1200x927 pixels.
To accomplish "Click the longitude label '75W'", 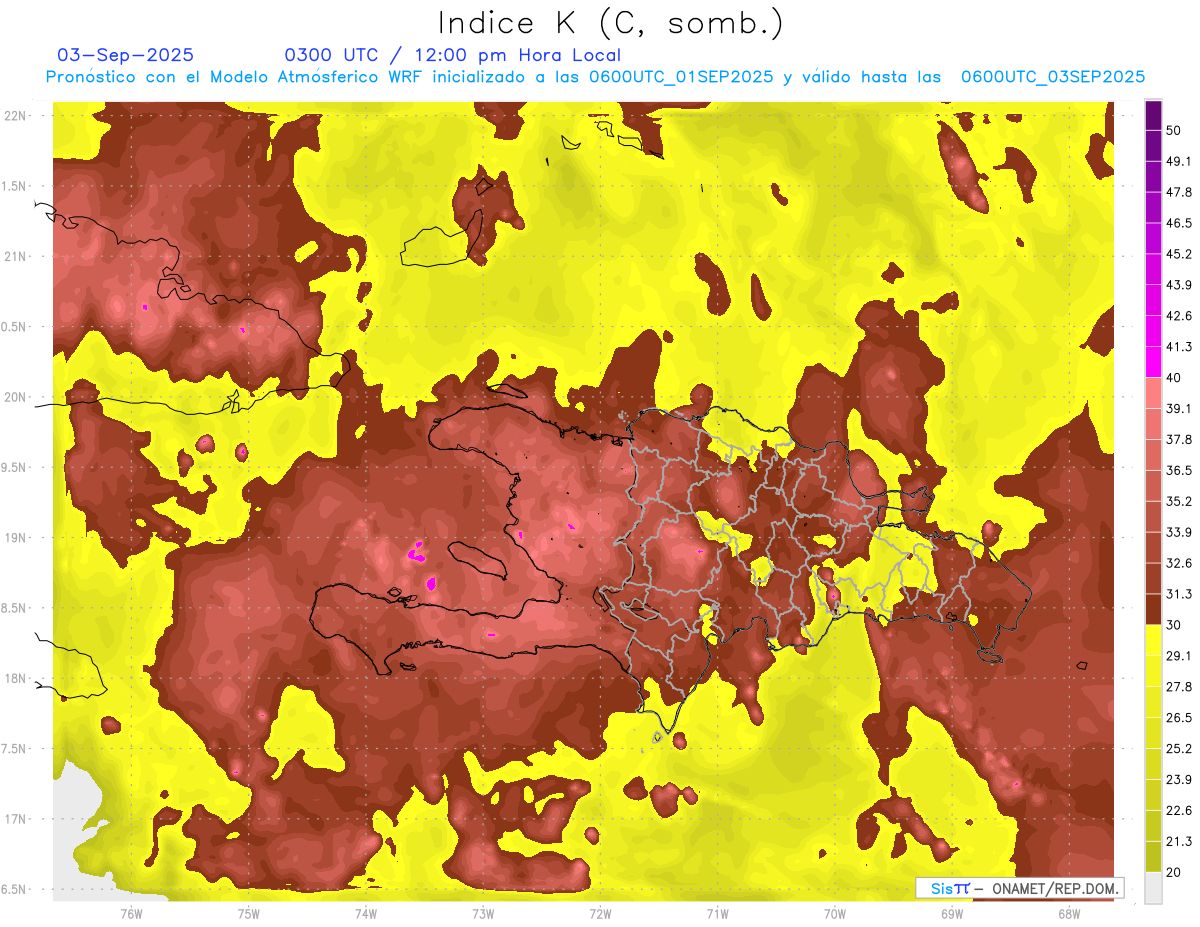I will (249, 913).
